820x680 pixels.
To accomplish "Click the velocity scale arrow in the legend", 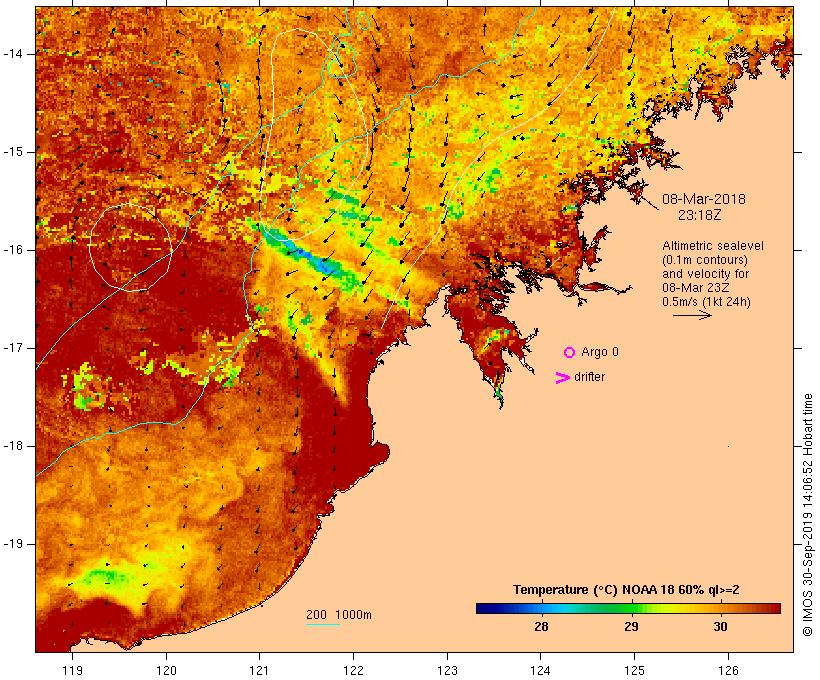I will pos(692,315).
